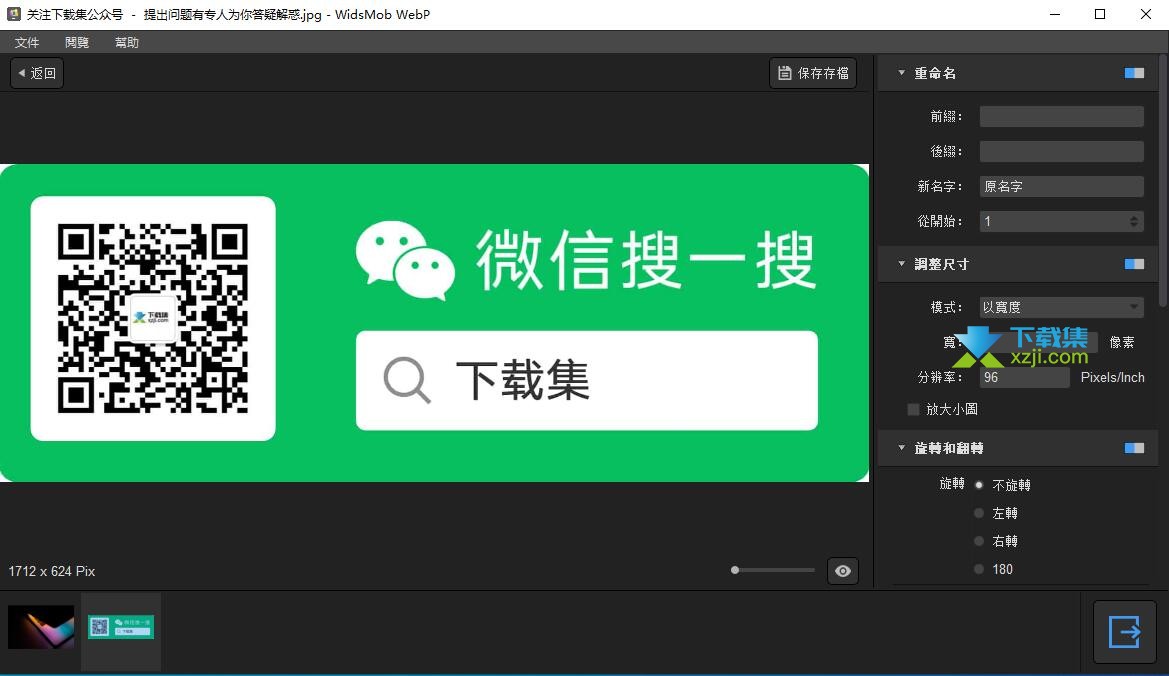
Task: Click the 1712 x 624 Pix size text
Action: click(51, 571)
